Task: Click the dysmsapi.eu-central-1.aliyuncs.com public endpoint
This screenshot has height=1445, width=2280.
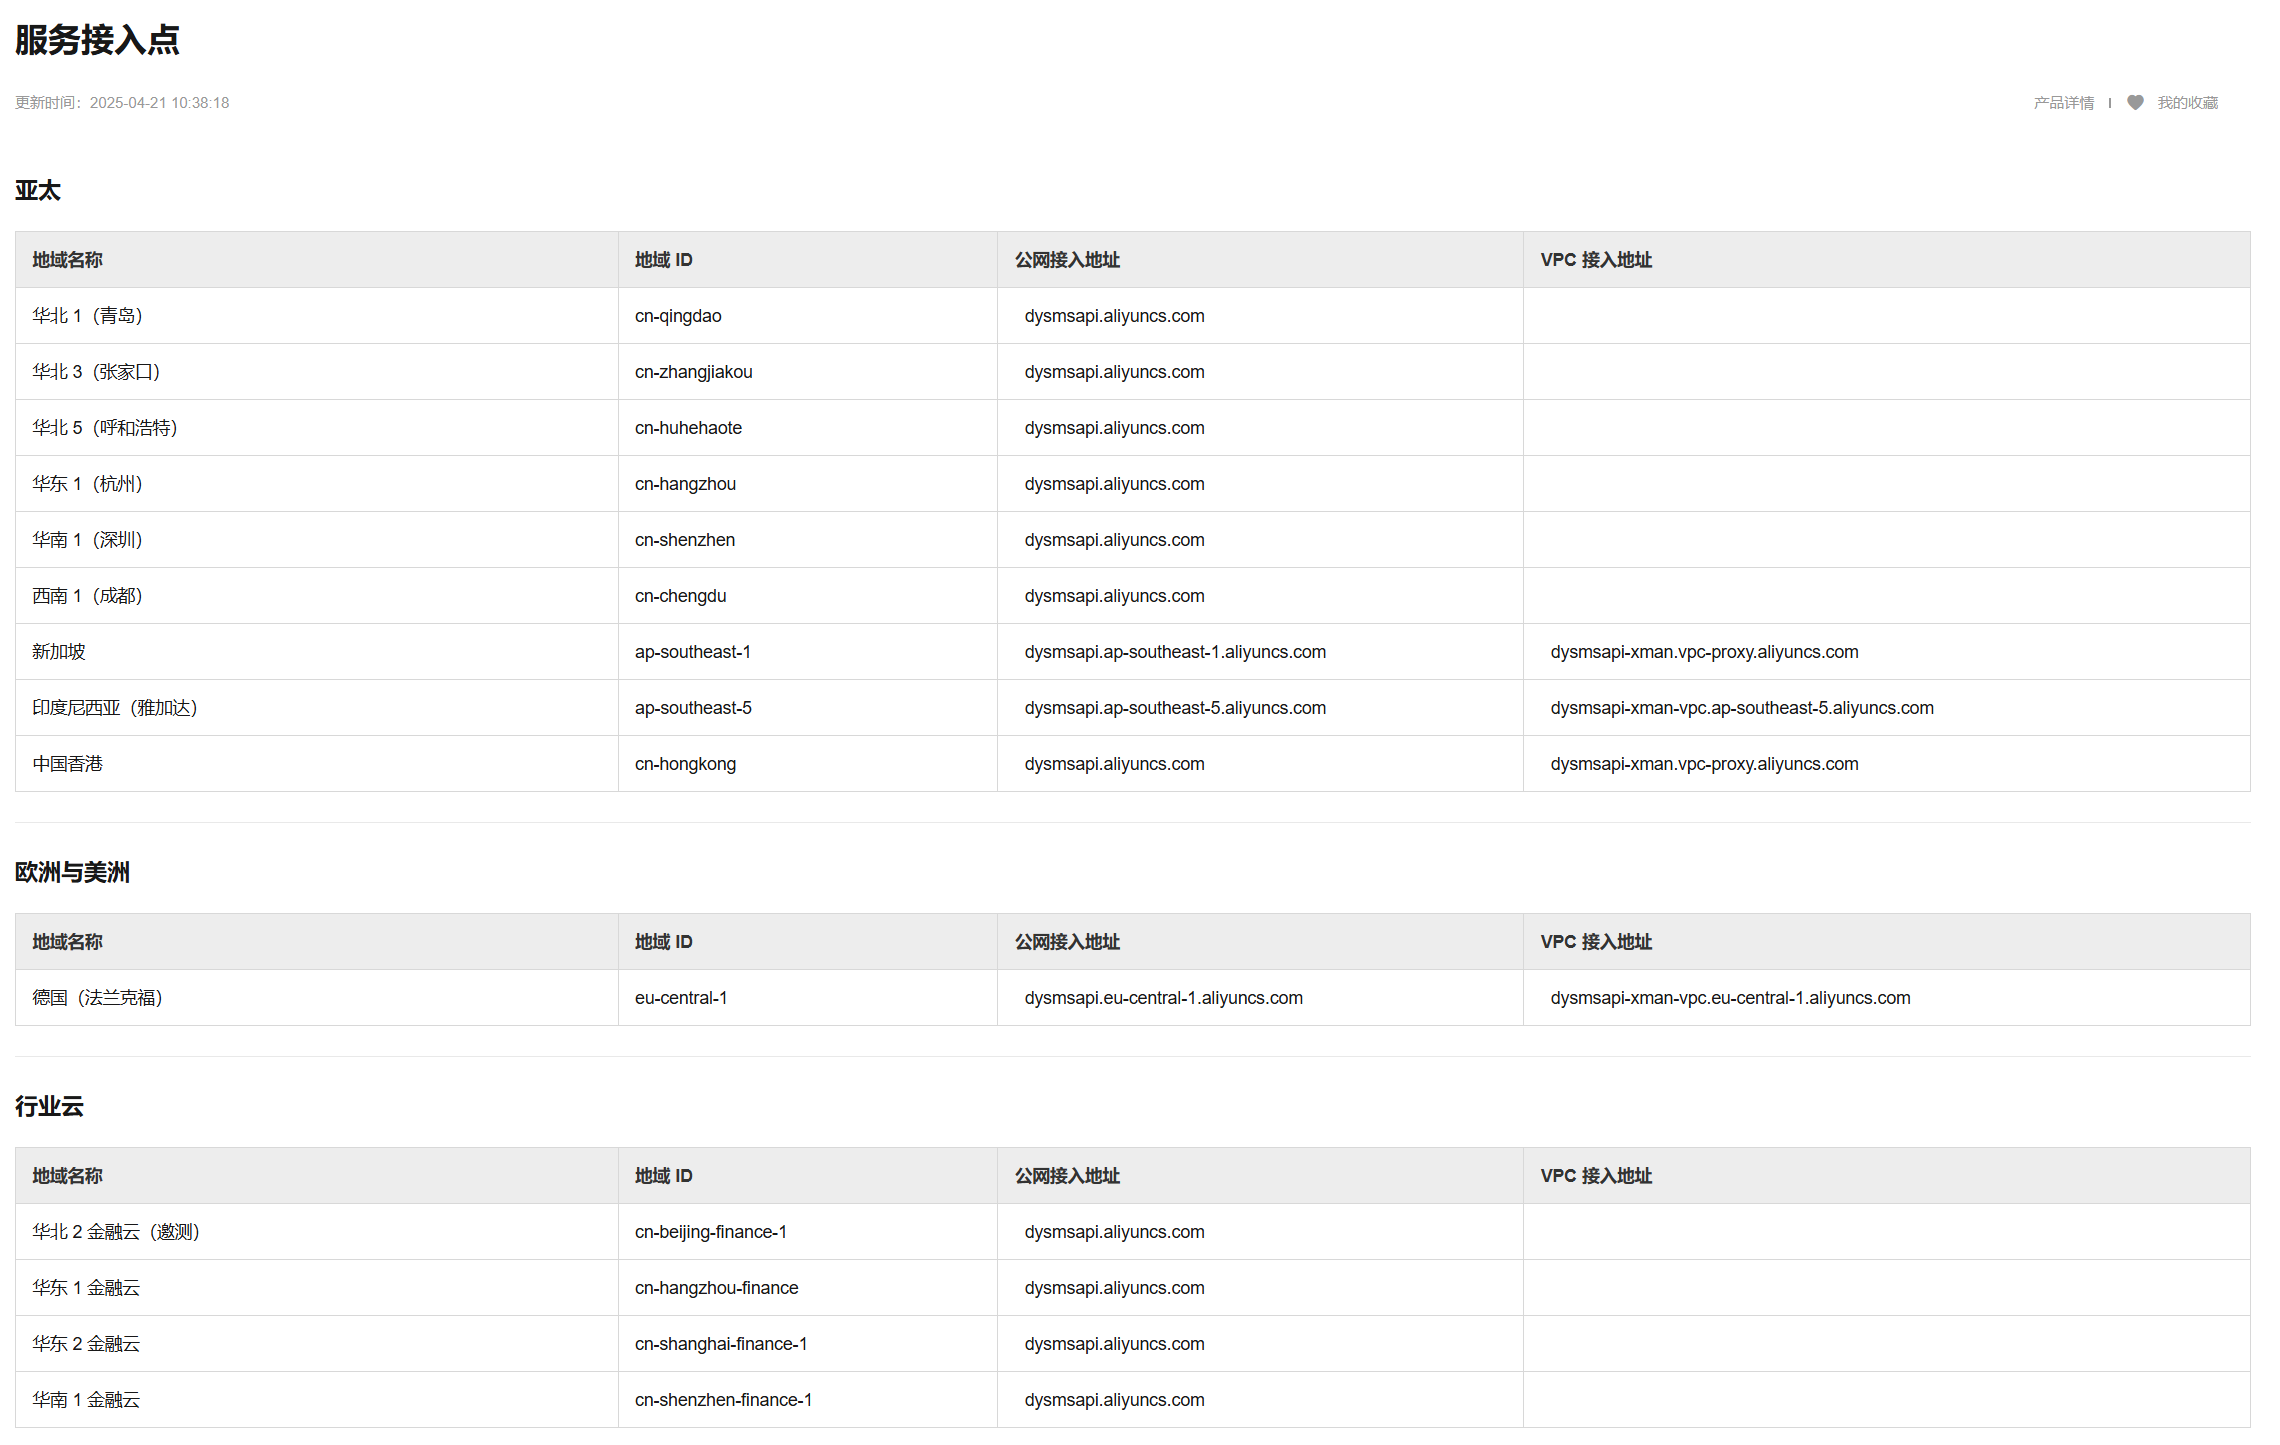Action: coord(1163,998)
